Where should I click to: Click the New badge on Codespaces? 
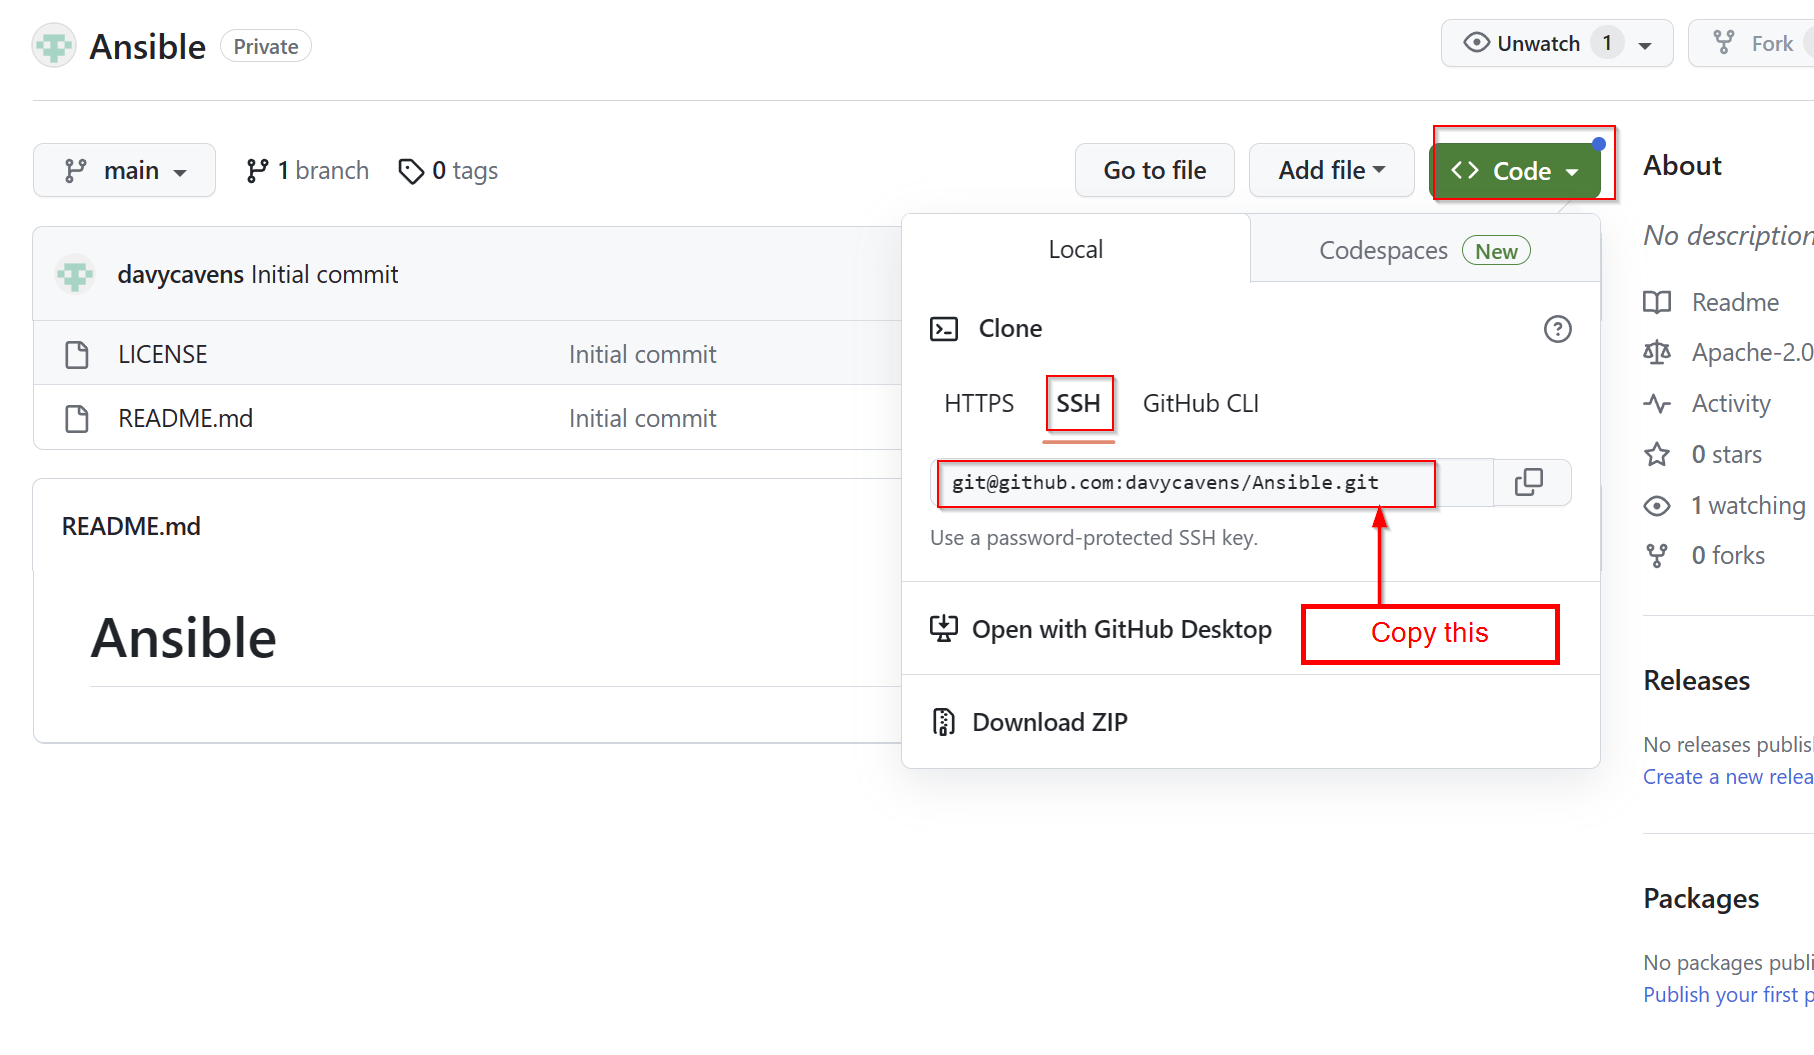1496,251
